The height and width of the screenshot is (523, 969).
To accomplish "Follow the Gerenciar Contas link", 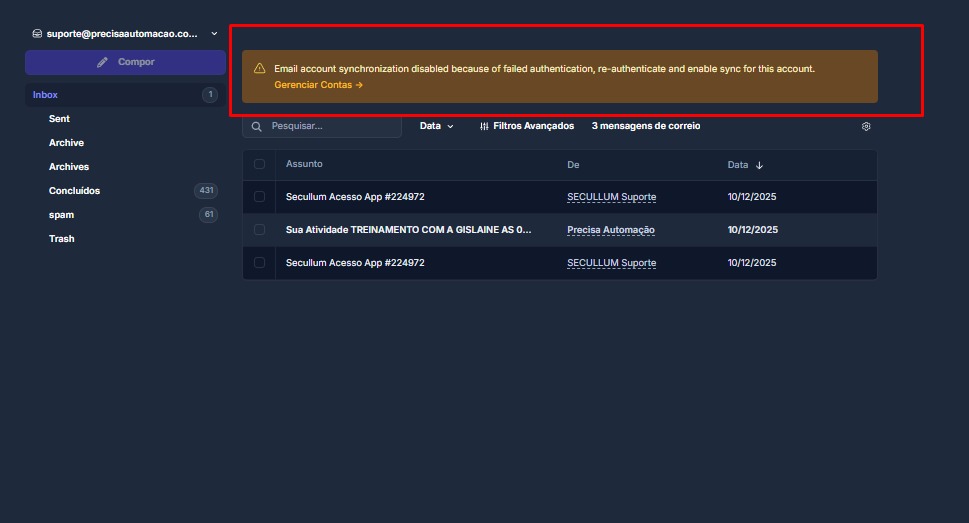I will pos(318,85).
